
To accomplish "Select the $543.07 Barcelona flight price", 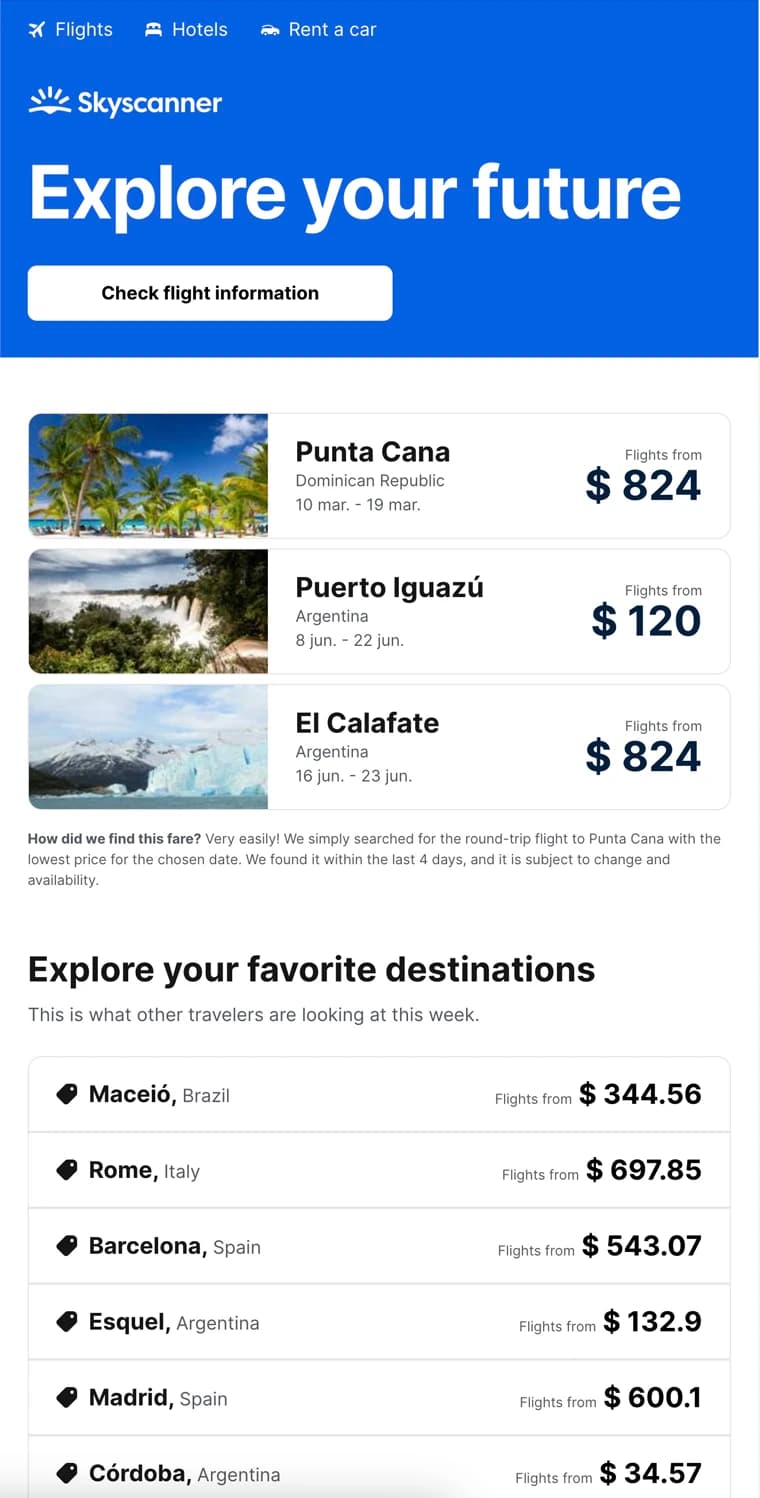I will 641,1246.
